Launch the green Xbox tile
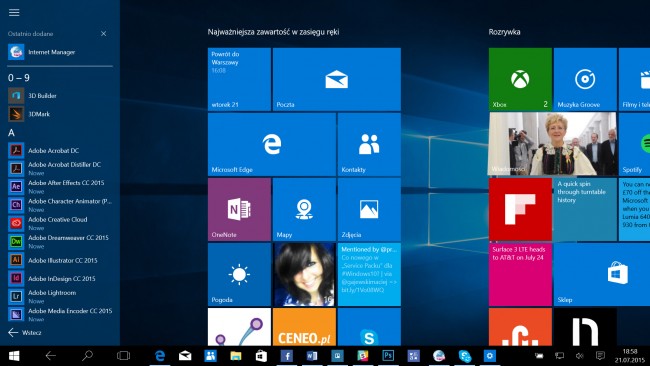 (520, 79)
